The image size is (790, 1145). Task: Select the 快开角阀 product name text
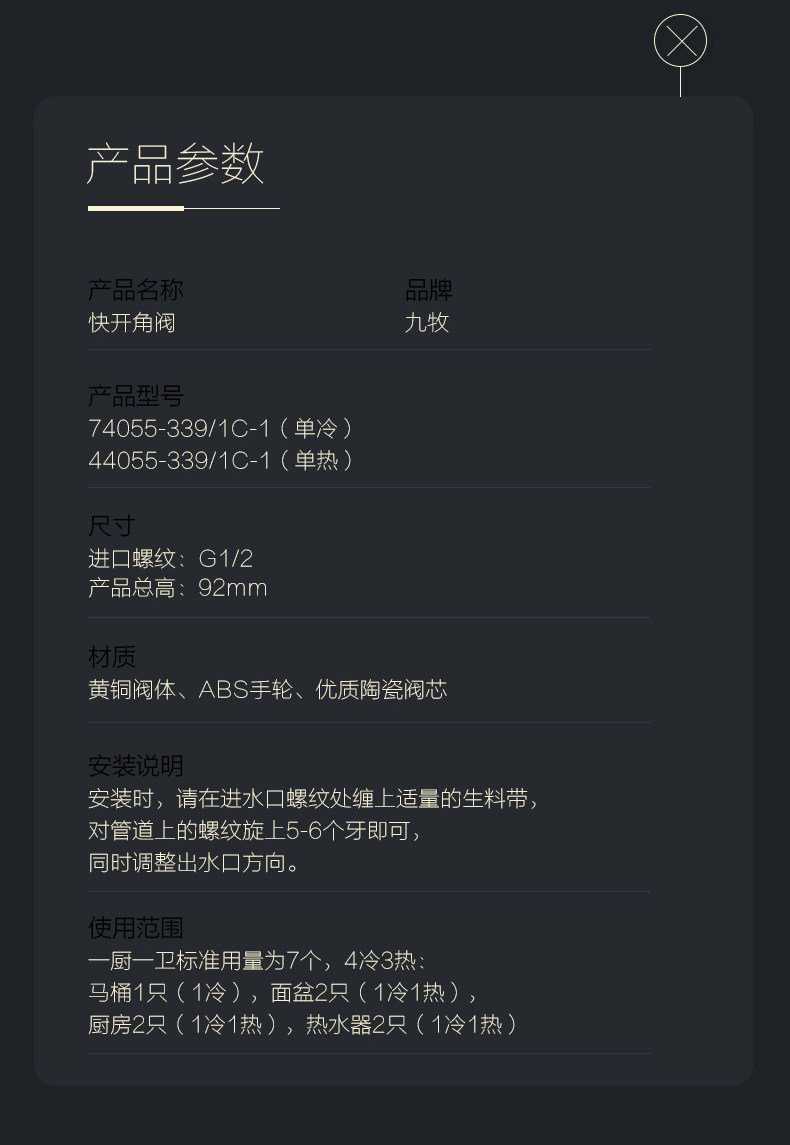coord(132,322)
